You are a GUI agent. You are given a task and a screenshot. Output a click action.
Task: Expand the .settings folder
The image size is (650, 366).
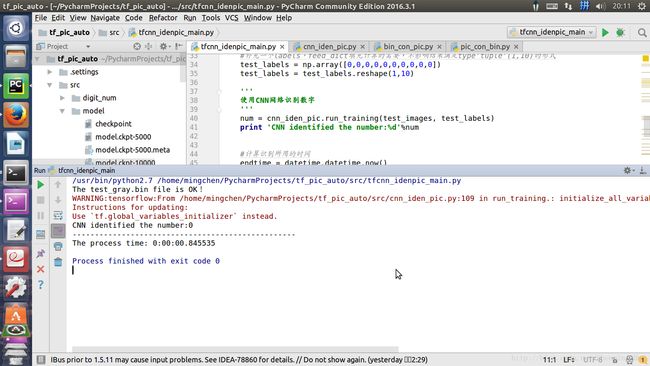click(50, 72)
